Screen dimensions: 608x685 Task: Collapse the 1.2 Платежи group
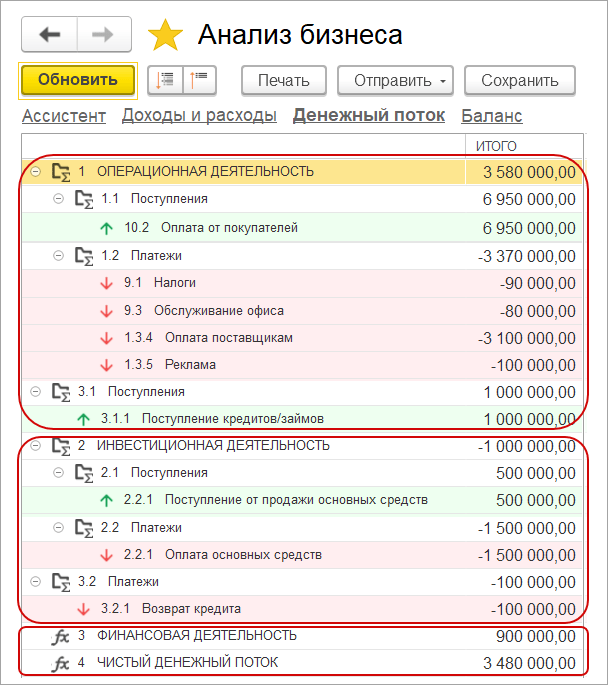pyautogui.click(x=58, y=256)
